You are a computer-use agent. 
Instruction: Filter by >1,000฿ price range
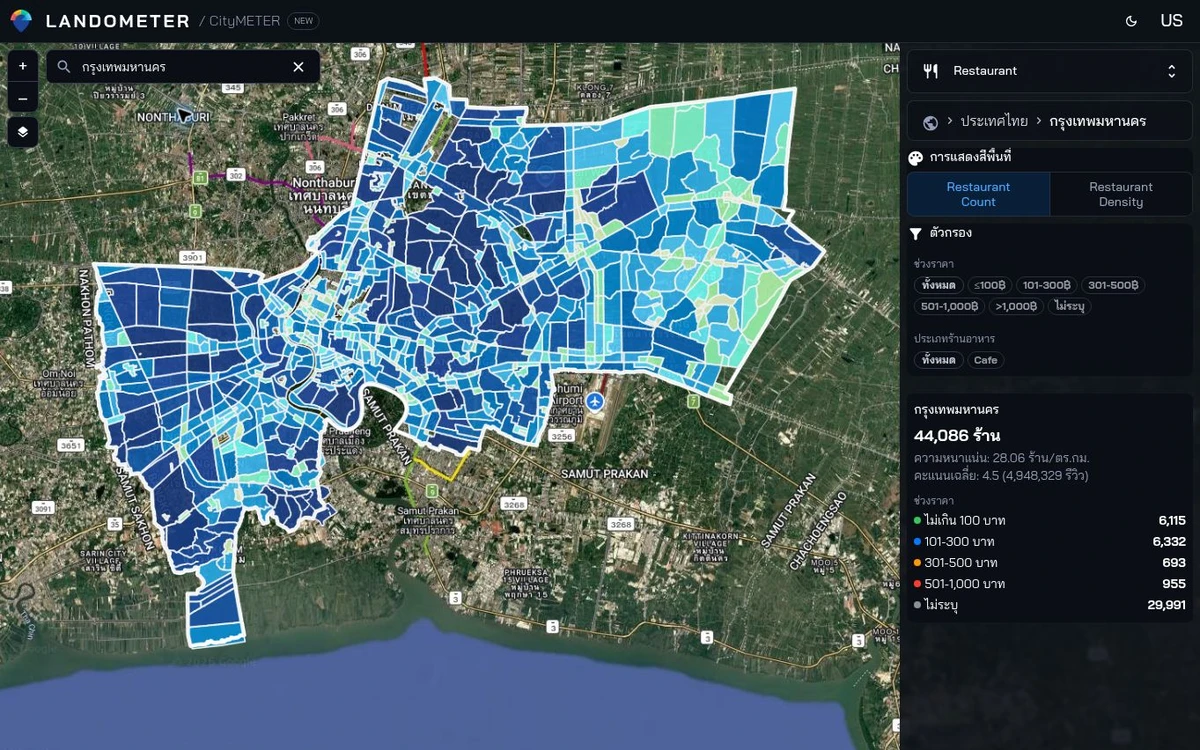[1017, 306]
